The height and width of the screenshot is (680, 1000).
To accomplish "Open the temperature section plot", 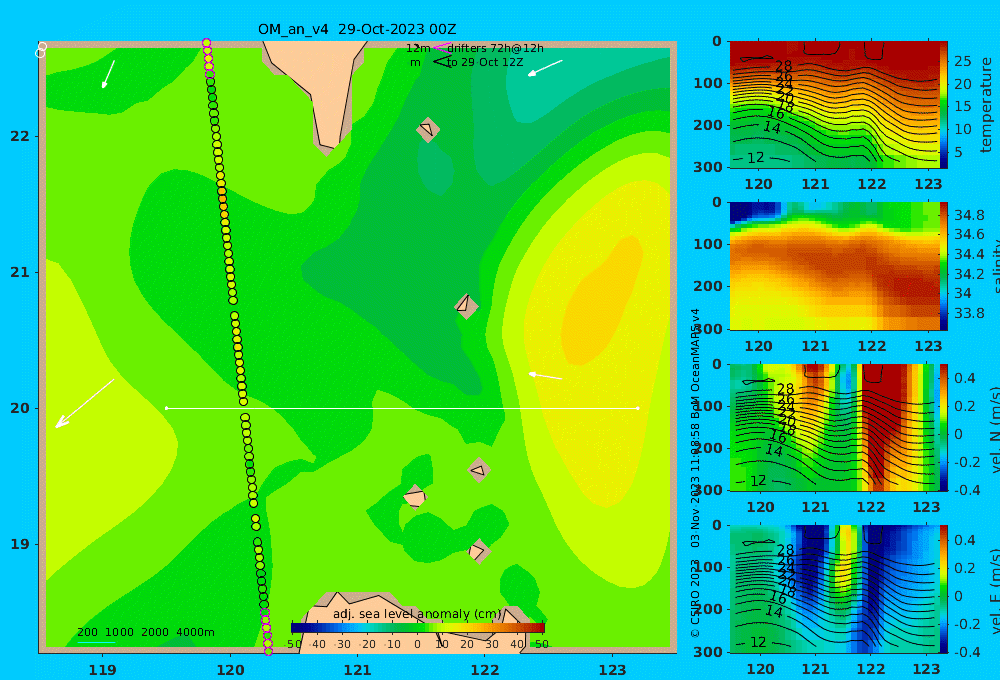I will 834,105.
